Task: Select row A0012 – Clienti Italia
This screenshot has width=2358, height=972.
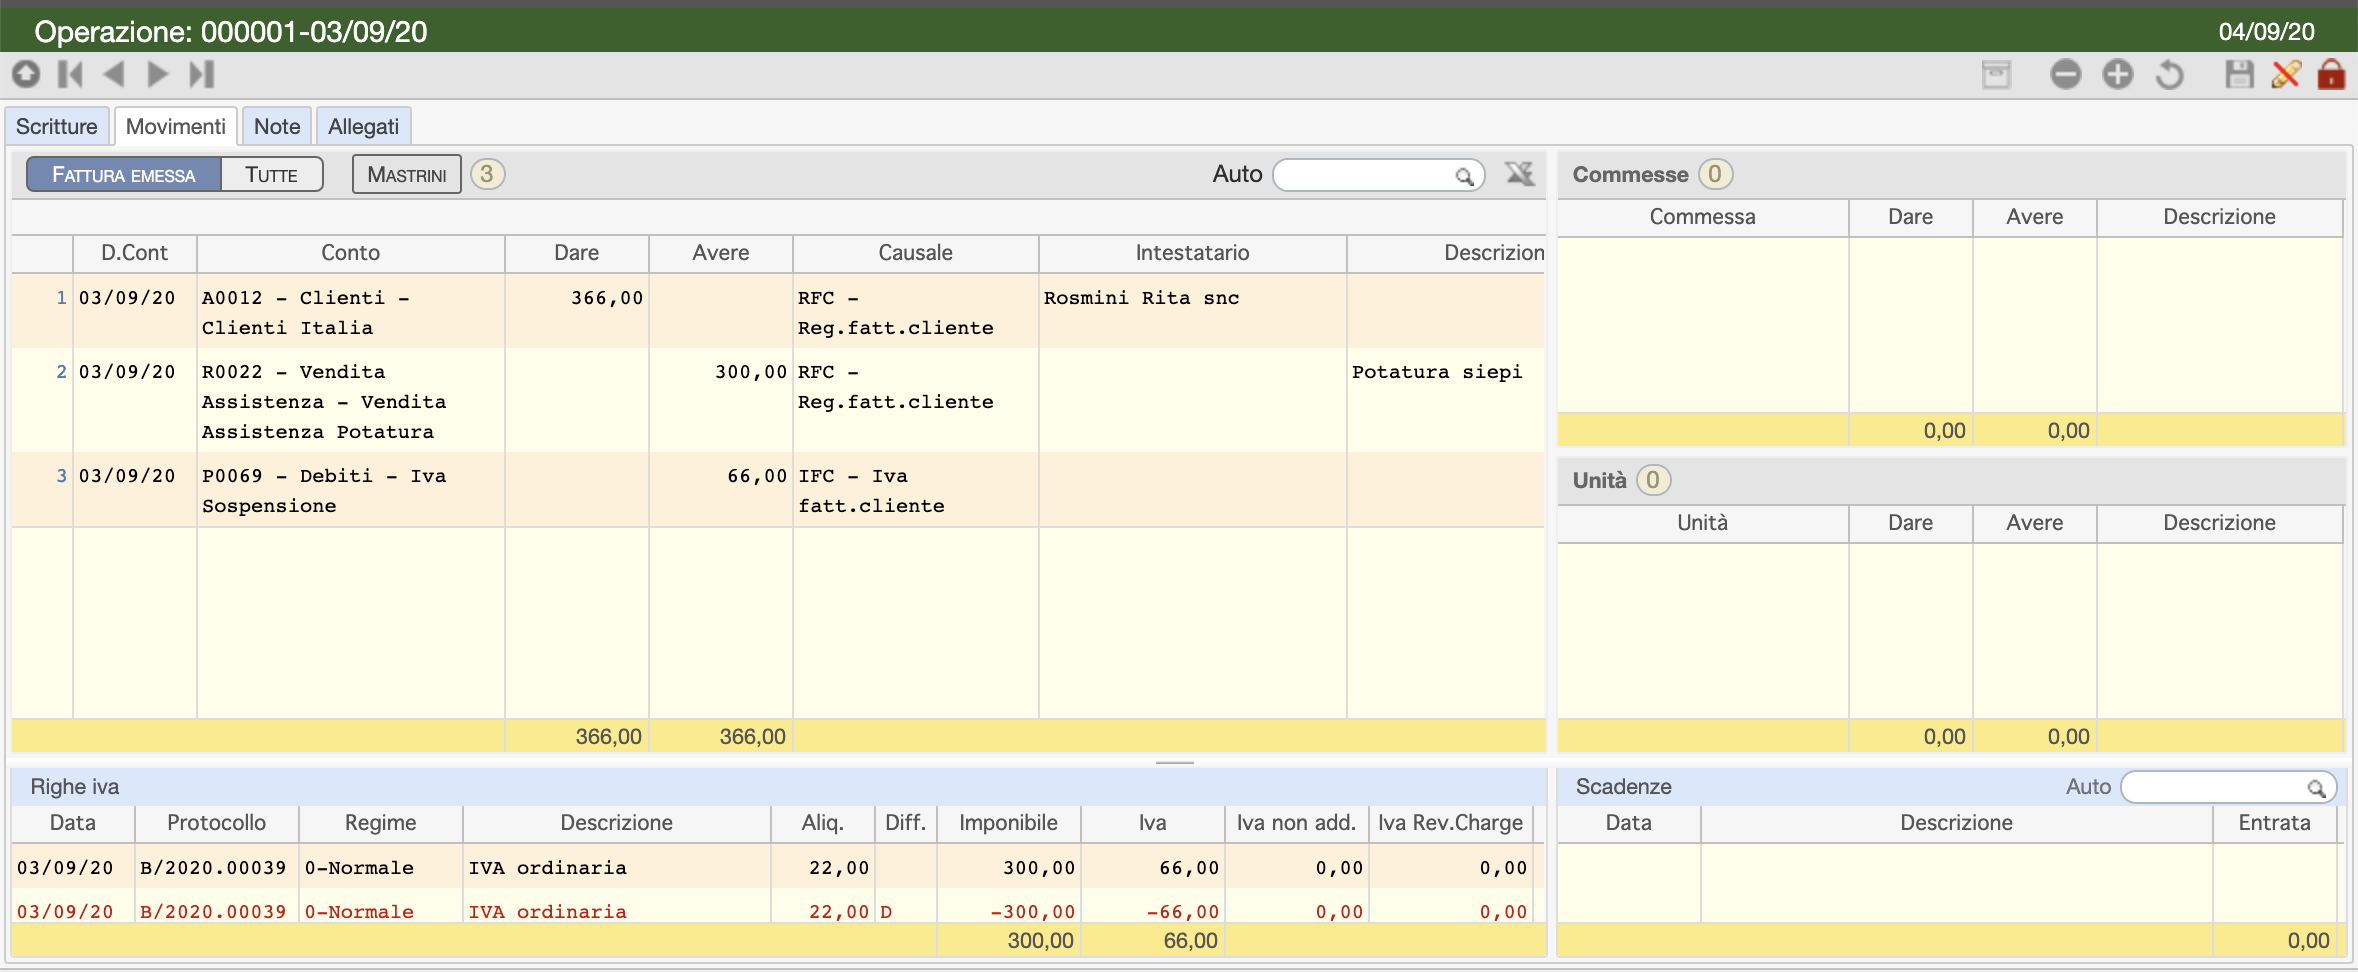Action: click(778, 312)
